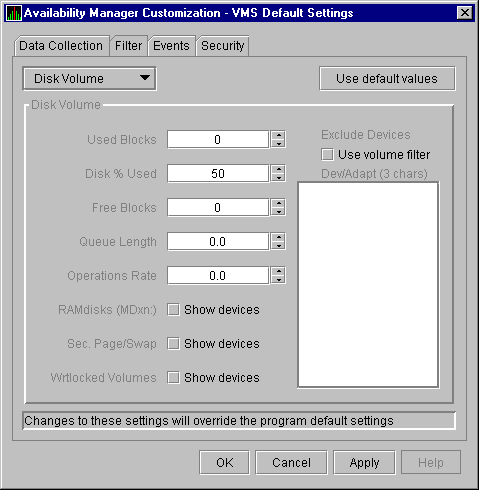Increase the Free Blocks spinner value
This screenshot has width=479, height=490.
tap(278, 203)
